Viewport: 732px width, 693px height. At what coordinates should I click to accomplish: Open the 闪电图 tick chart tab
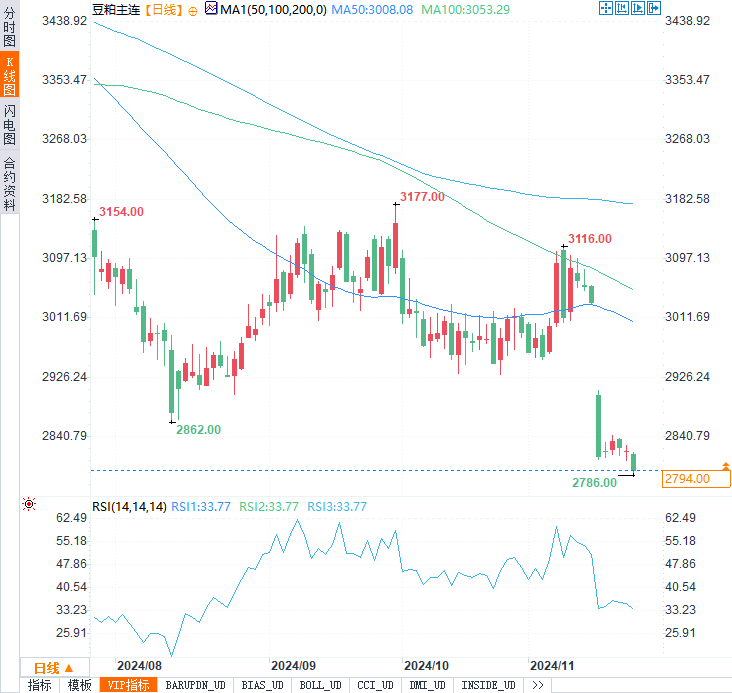tap(9, 124)
